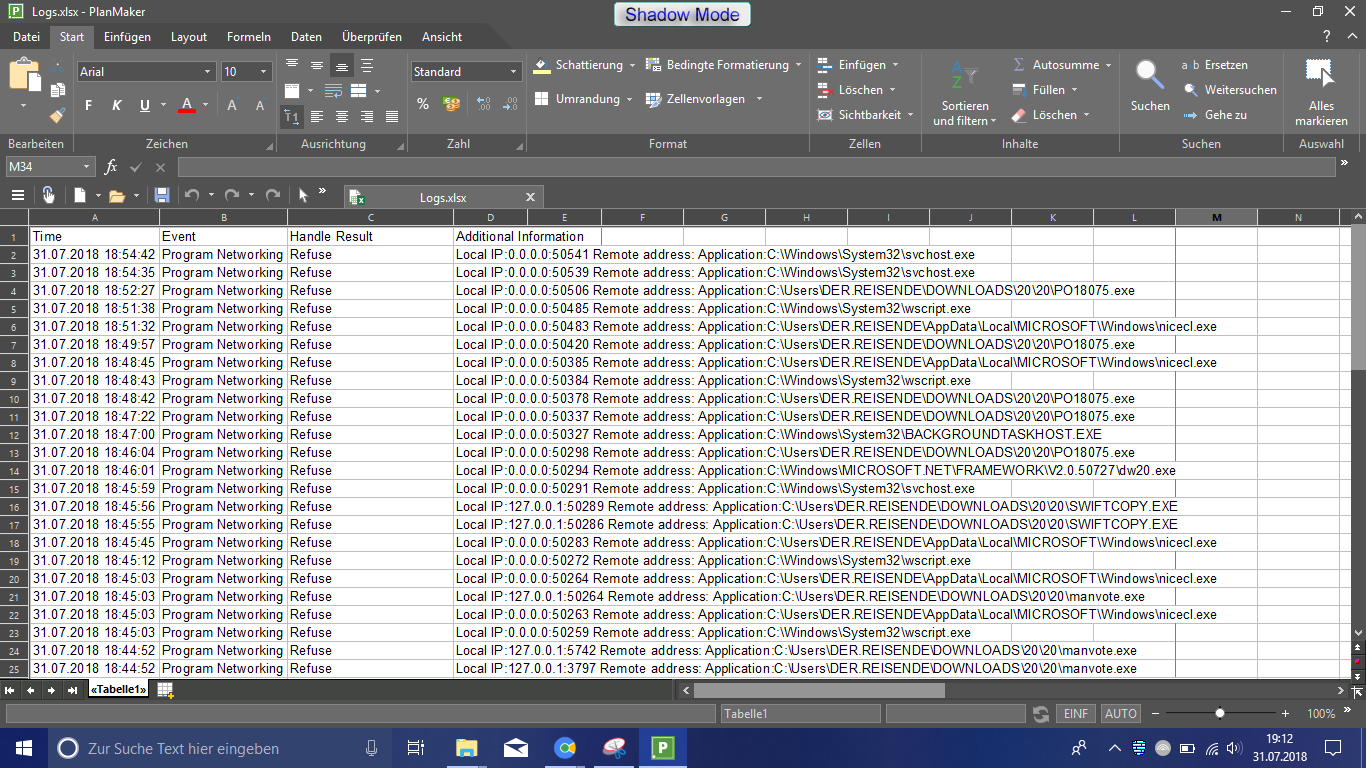1366x768 pixels.
Task: Toggle the EINF insert mode indicator
Action: point(1076,714)
